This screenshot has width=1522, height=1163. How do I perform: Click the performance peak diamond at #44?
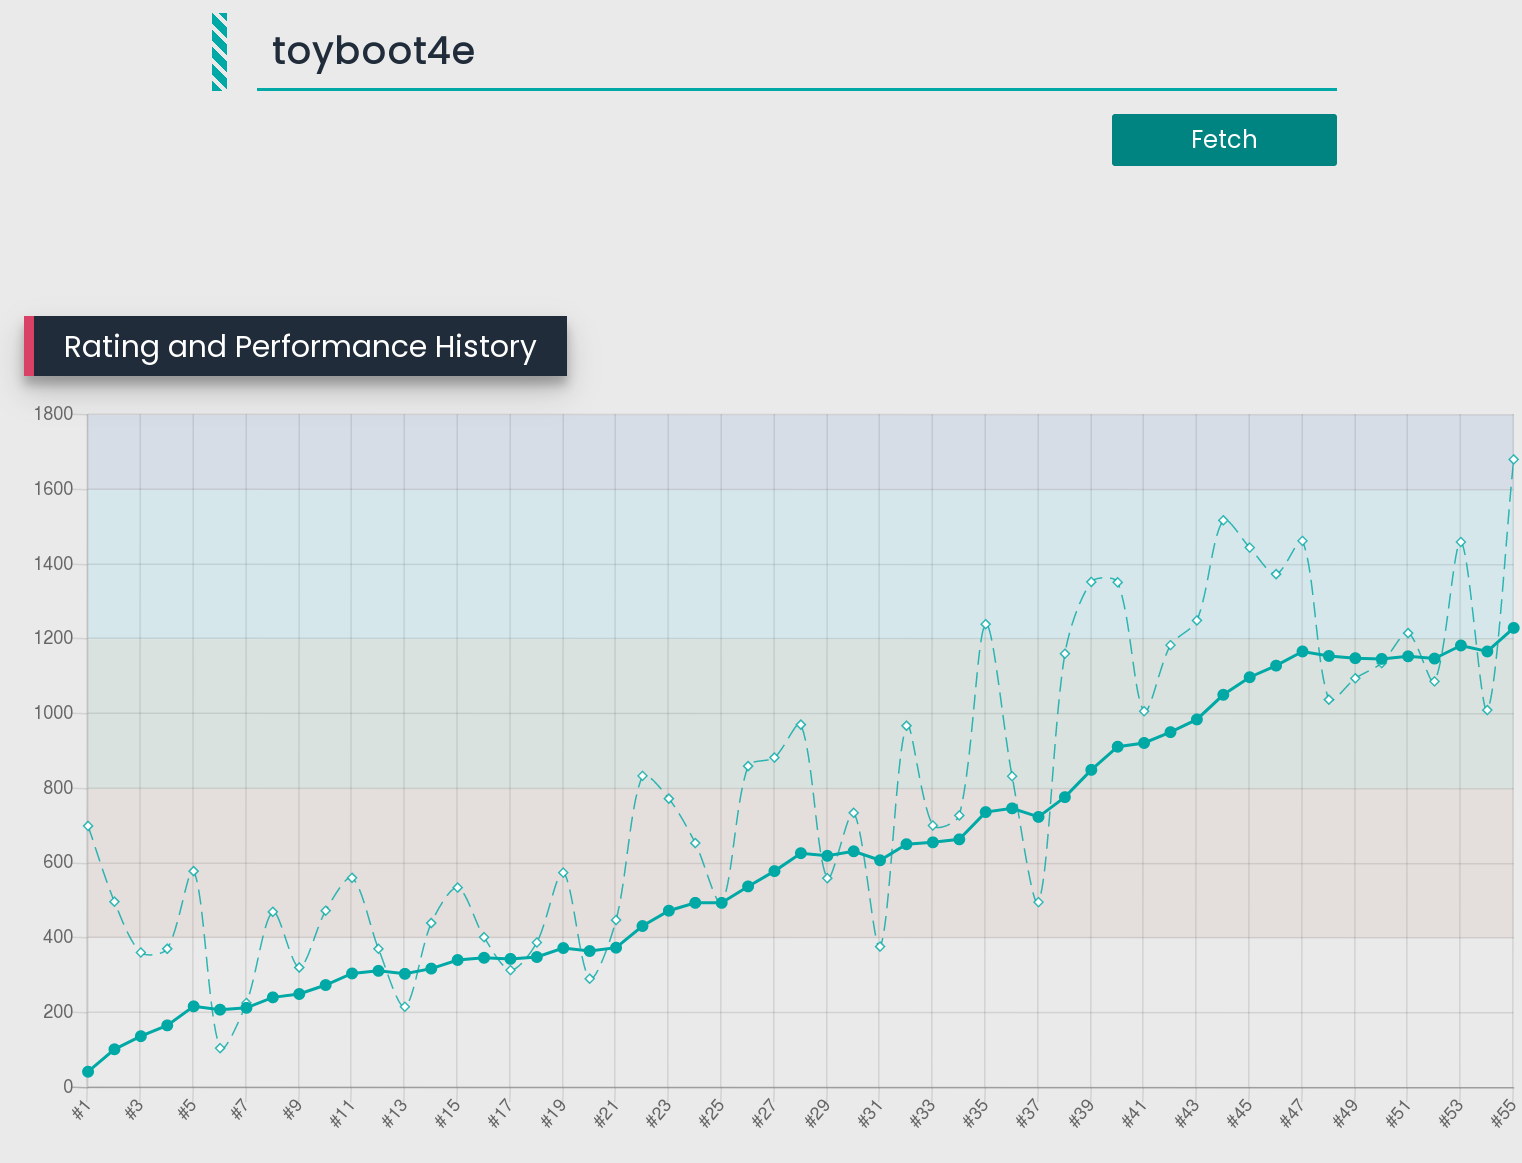(1223, 520)
